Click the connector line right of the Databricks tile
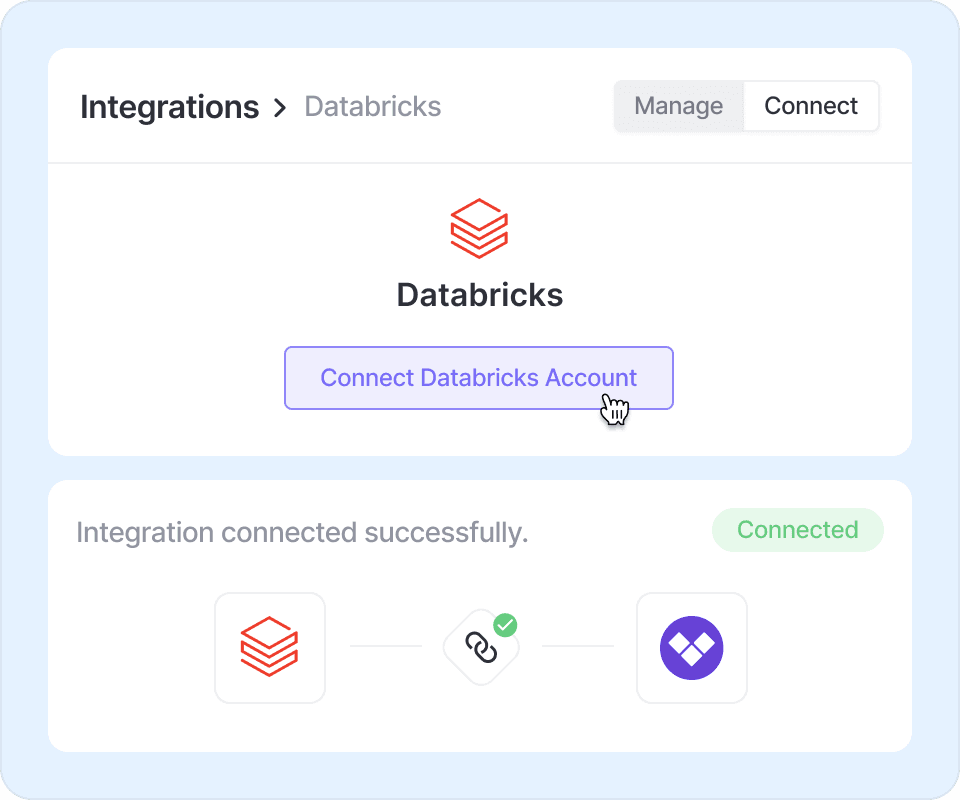960x800 pixels. (x=385, y=646)
